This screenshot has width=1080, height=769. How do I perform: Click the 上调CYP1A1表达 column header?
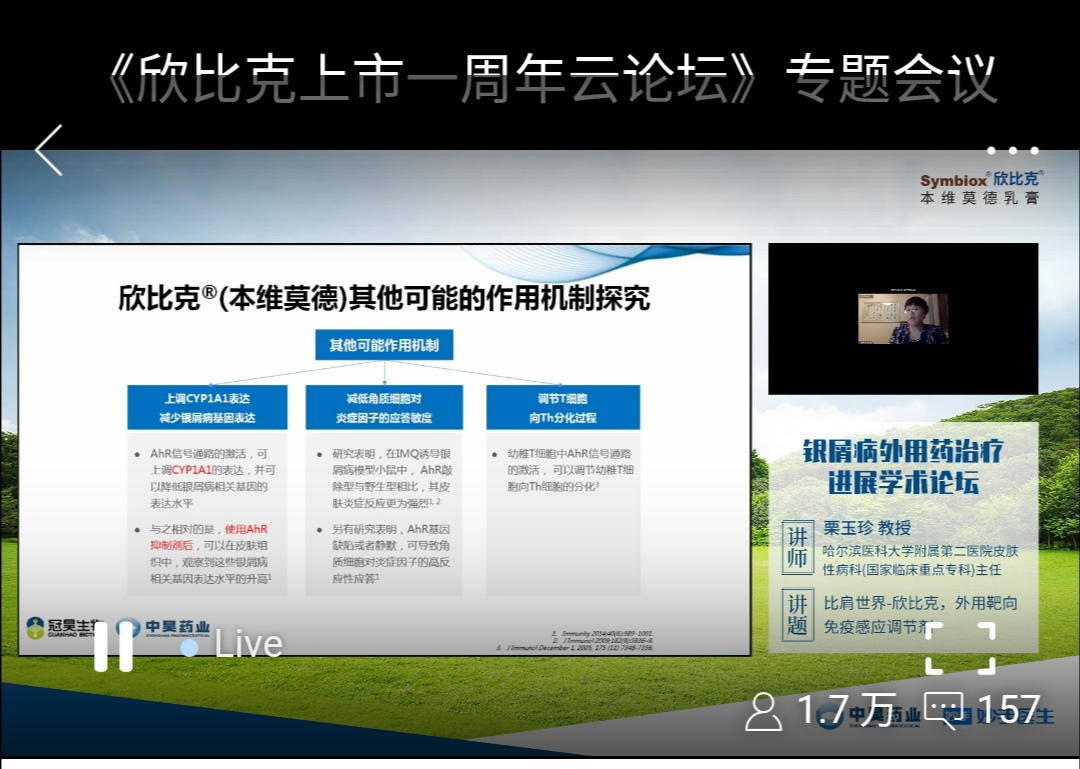pos(207,408)
